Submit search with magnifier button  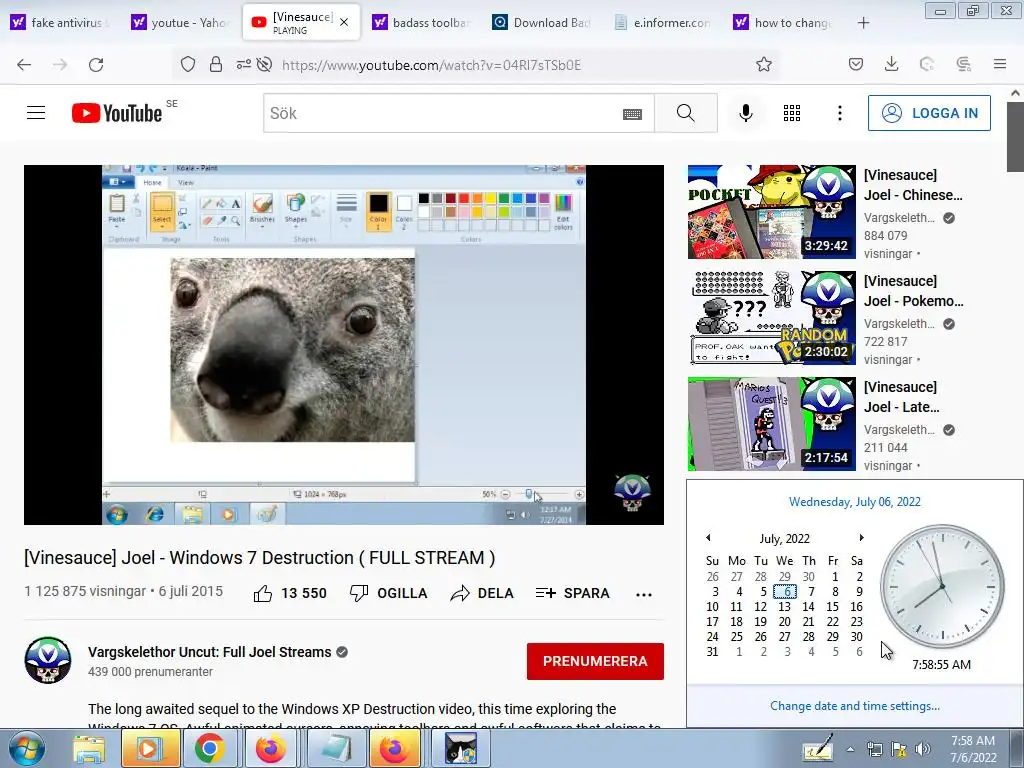tap(686, 113)
